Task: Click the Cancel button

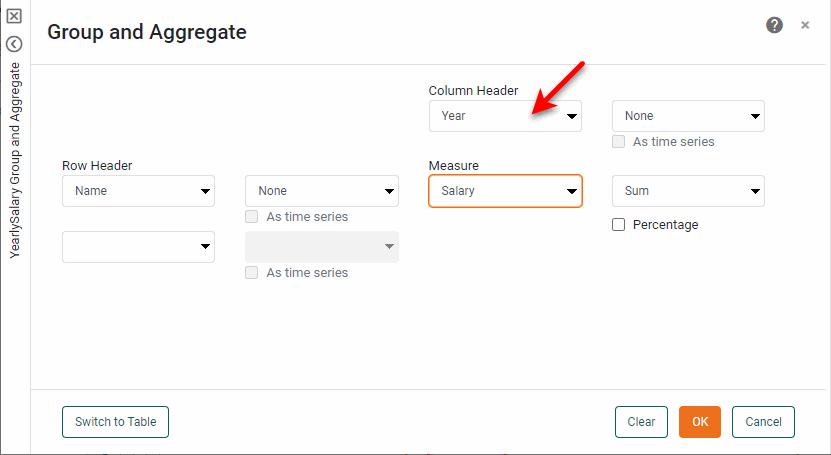Action: pos(763,422)
